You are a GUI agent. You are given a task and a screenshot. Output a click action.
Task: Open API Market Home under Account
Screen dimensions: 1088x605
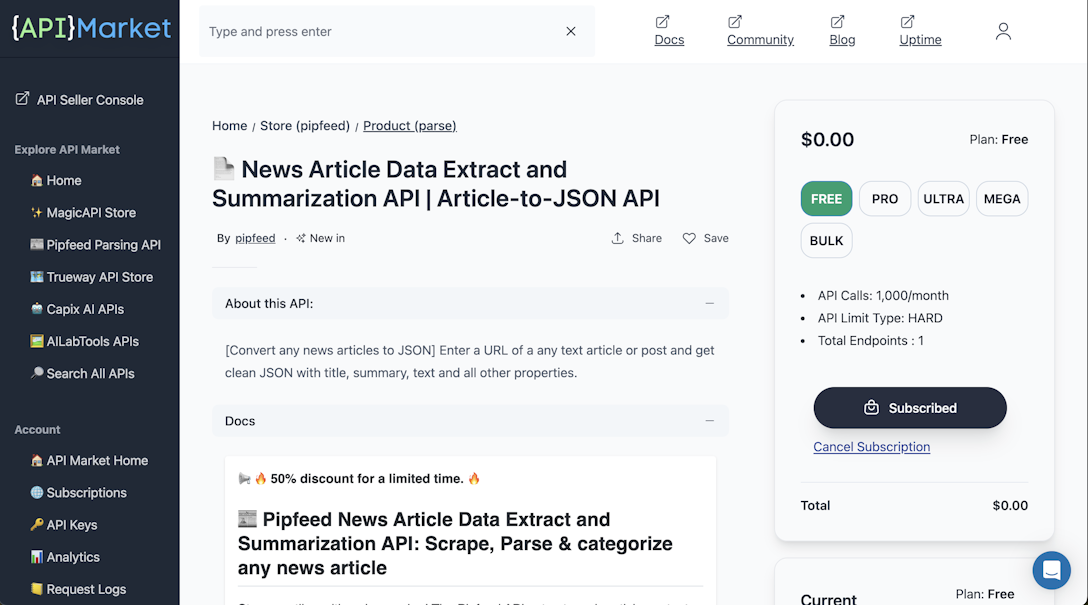[x=89, y=461]
